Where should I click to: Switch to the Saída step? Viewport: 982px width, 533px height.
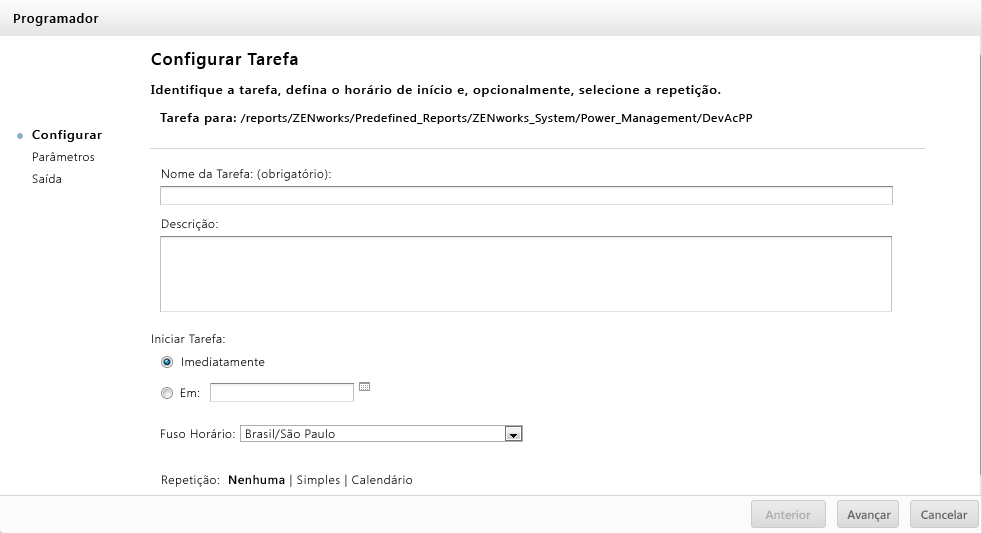point(47,179)
